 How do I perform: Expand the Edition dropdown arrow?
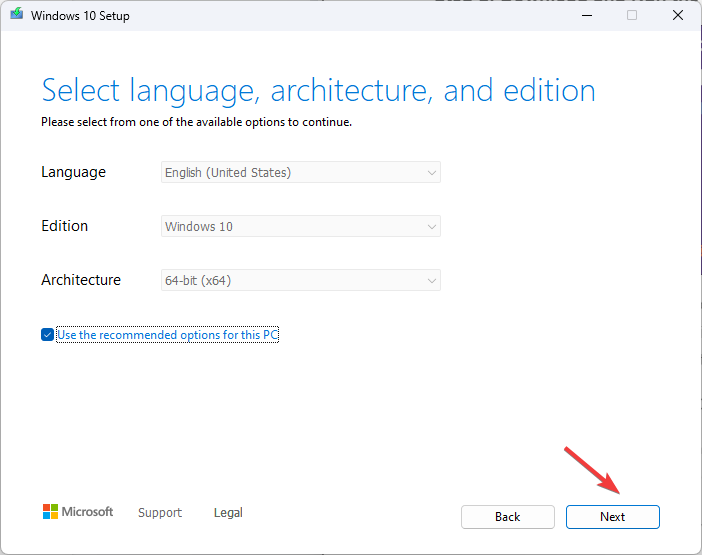point(432,227)
